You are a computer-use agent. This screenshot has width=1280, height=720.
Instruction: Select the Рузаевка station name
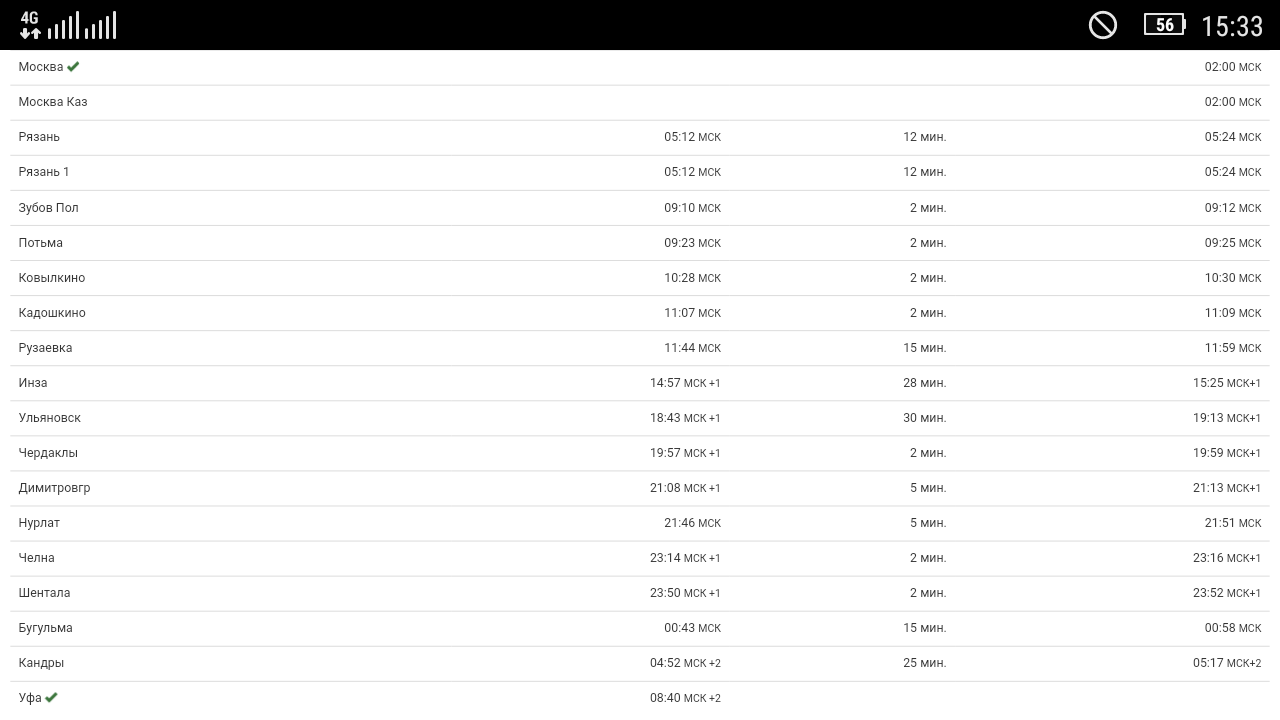pyautogui.click(x=45, y=348)
